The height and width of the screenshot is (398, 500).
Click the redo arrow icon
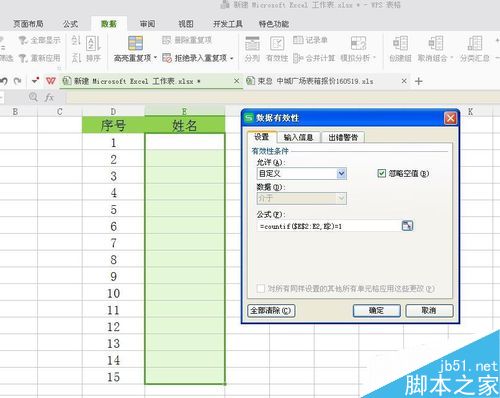18,81
